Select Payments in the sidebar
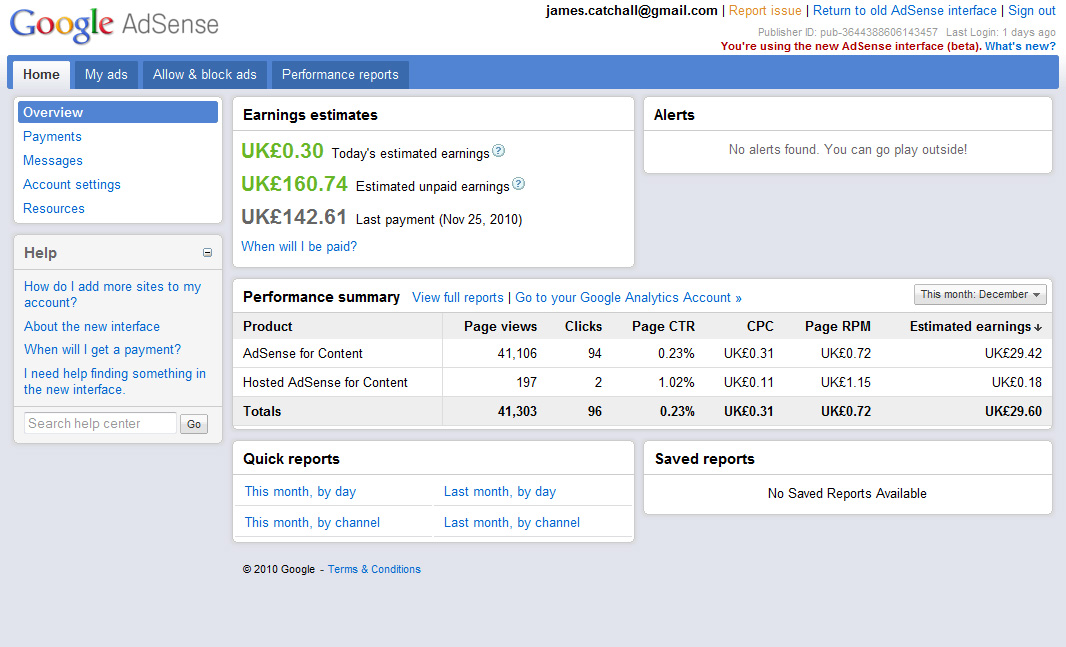 [x=52, y=136]
